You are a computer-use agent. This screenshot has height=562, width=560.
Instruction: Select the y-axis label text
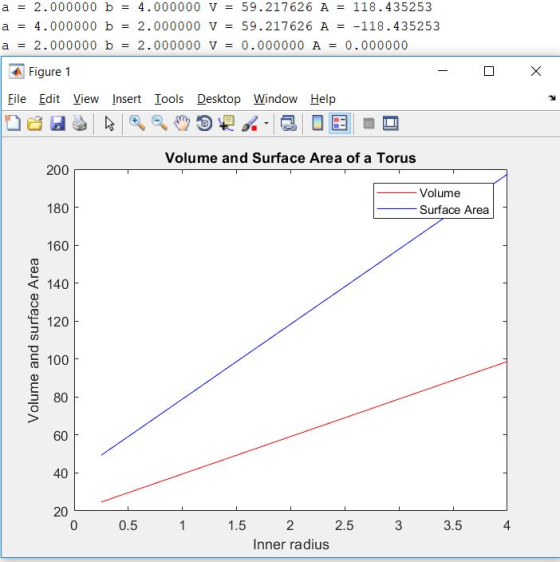tap(33, 340)
